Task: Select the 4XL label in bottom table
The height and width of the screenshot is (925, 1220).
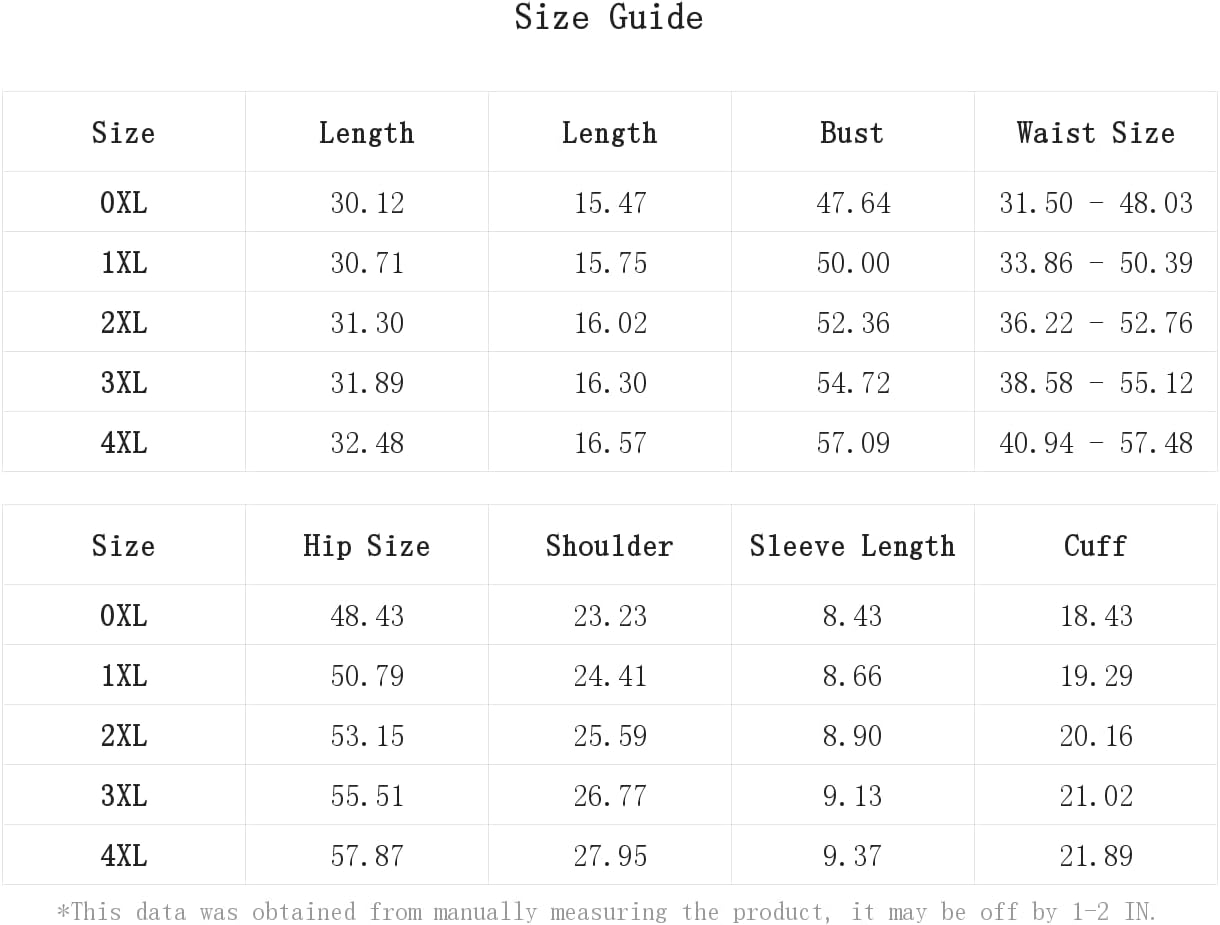Action: [124, 856]
